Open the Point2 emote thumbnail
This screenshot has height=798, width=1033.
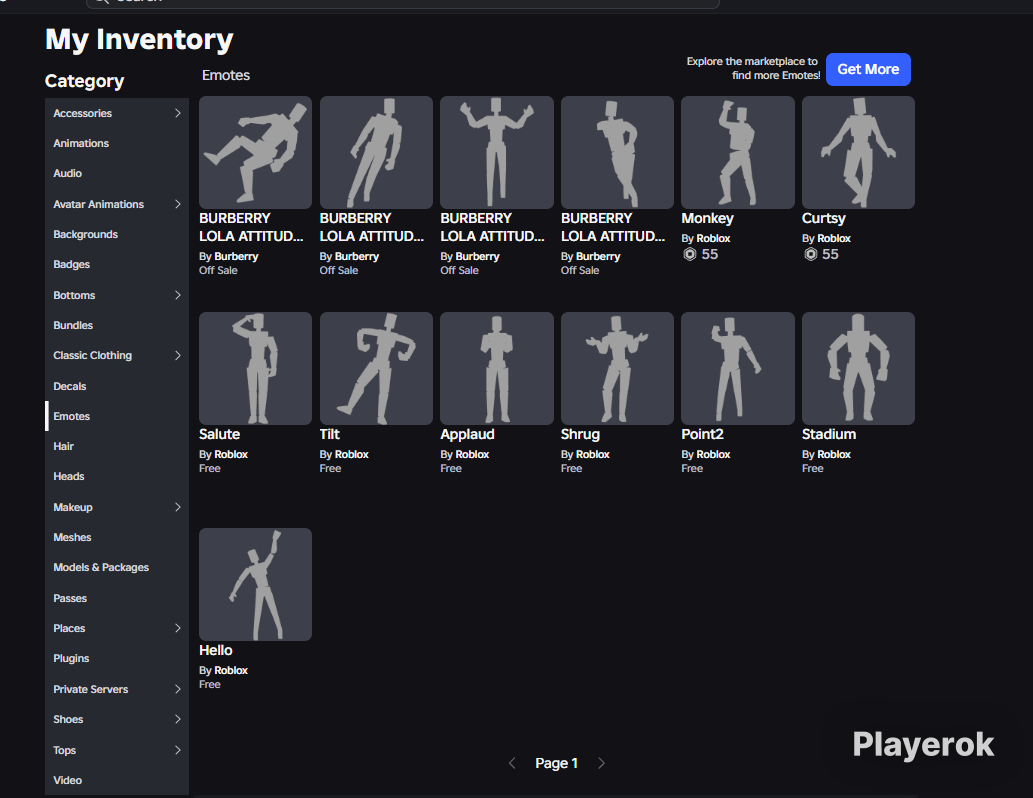coord(737,368)
